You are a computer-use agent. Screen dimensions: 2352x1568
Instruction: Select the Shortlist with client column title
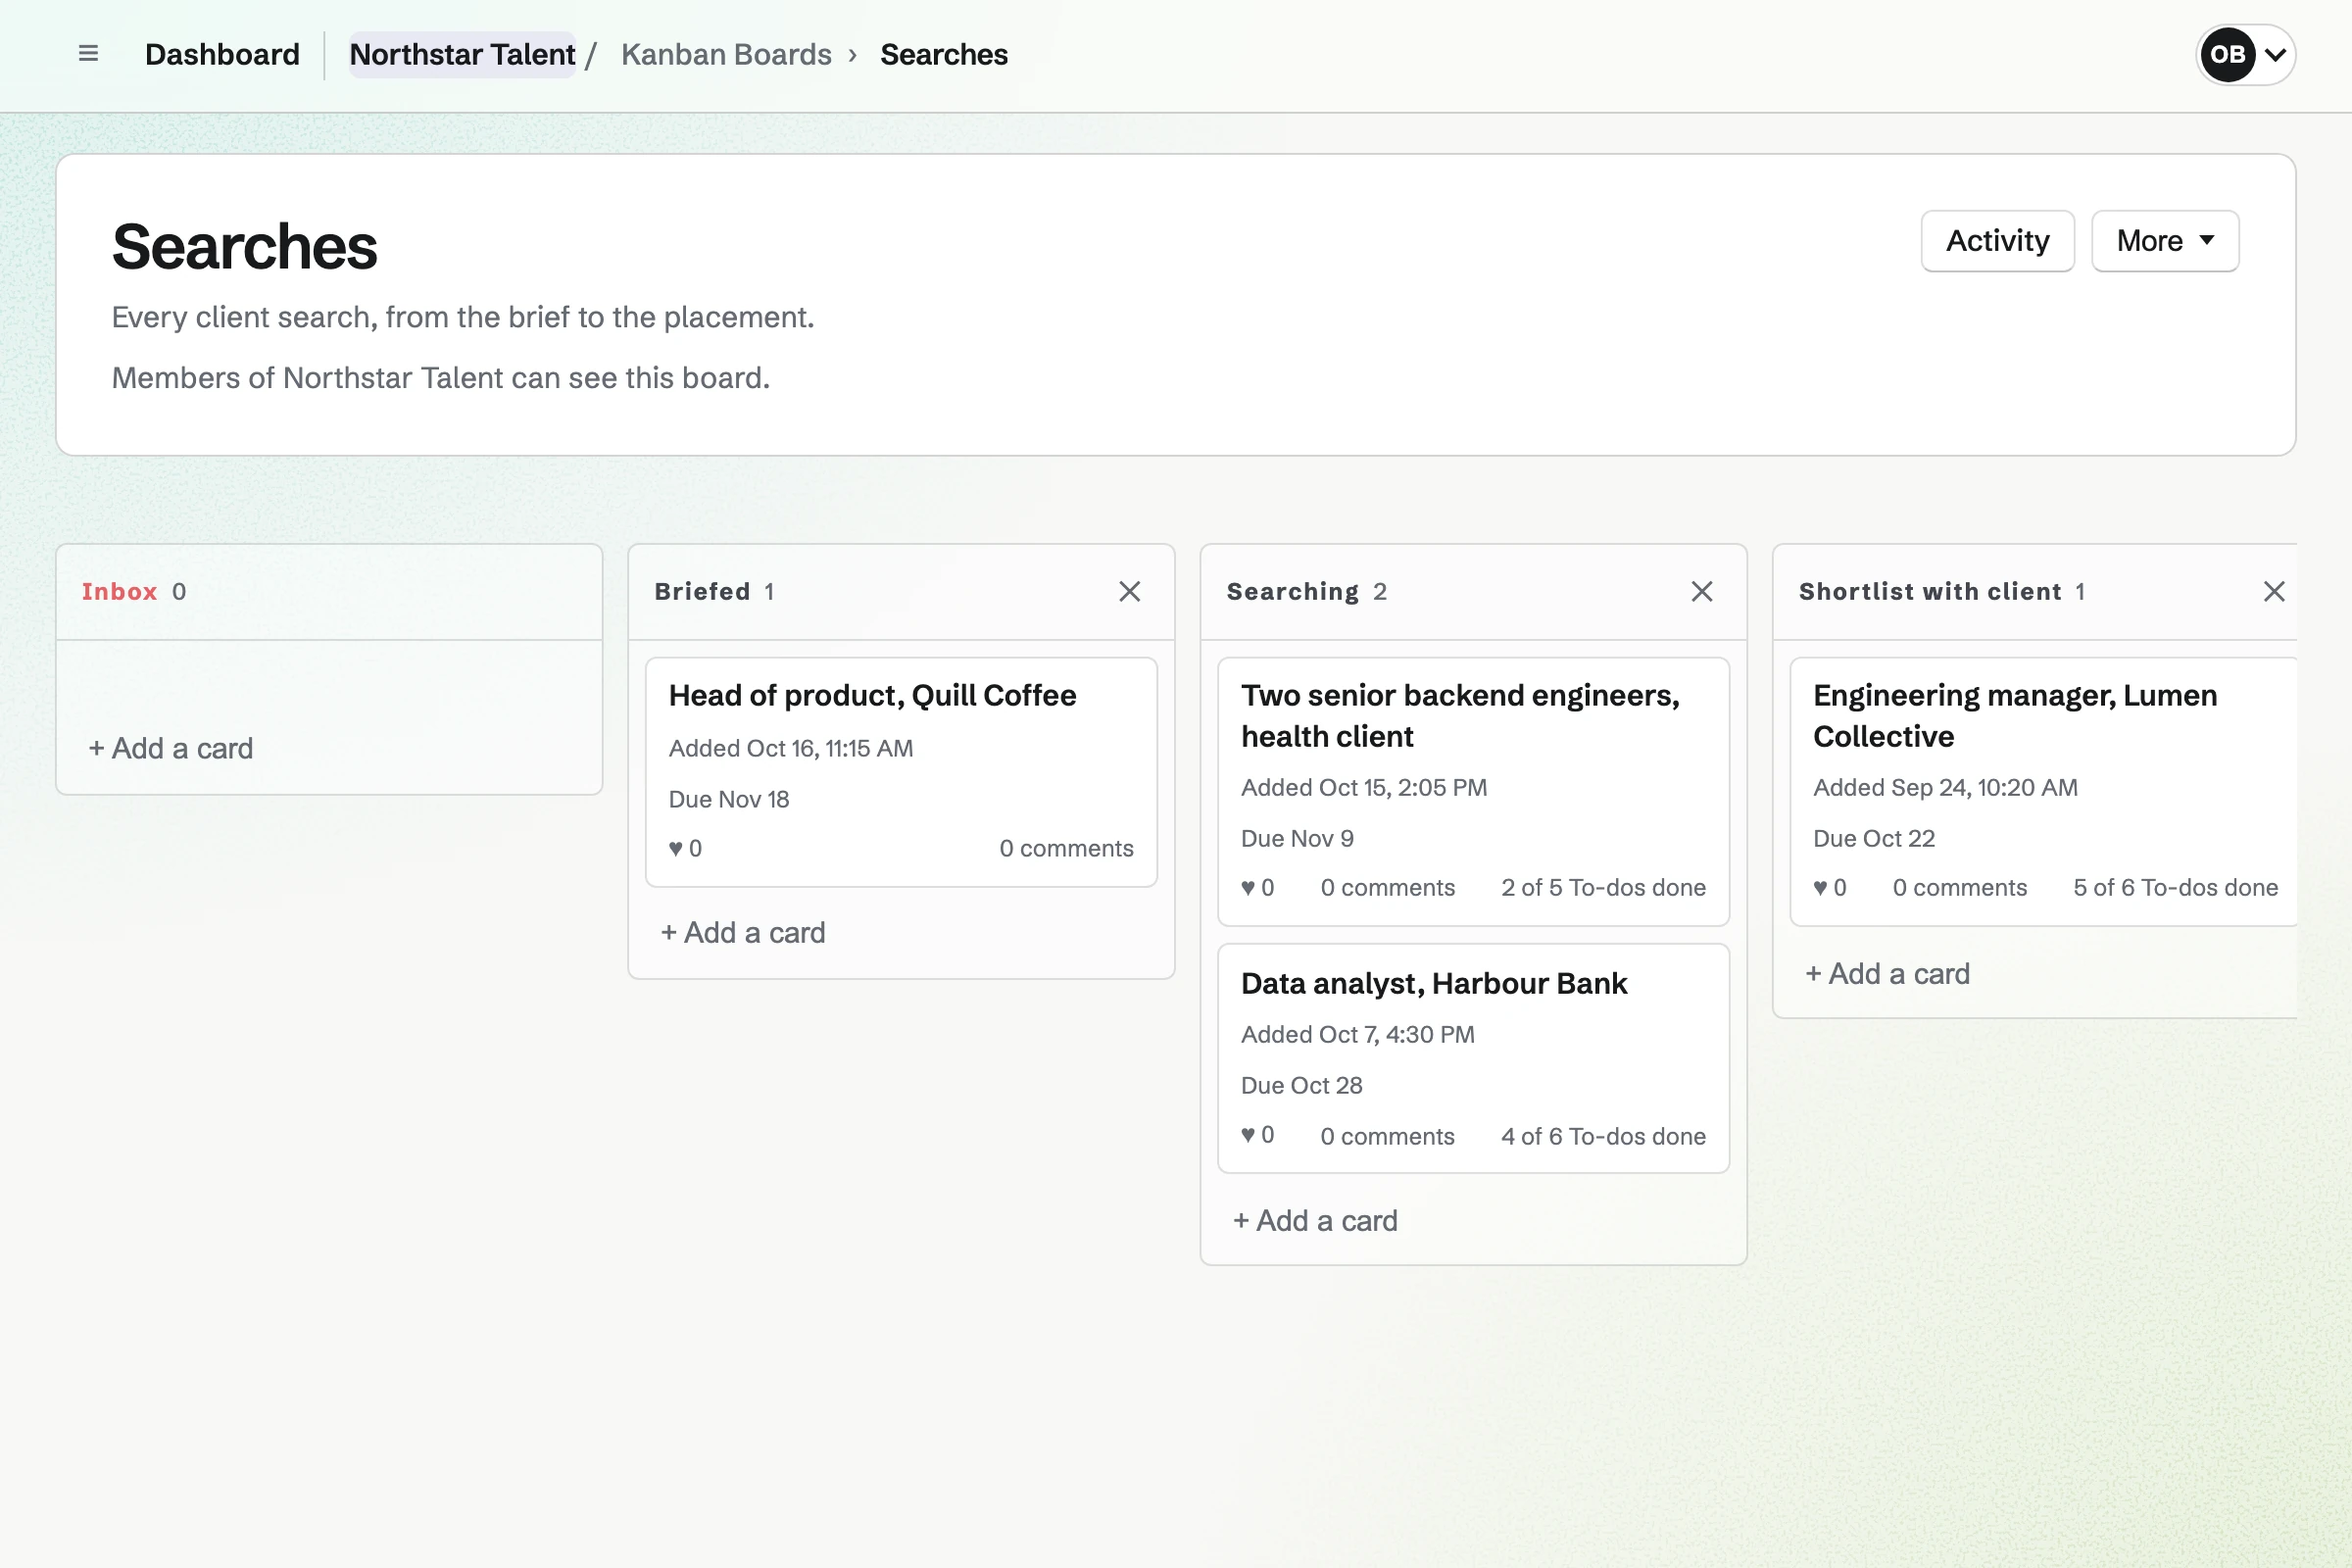coord(1930,591)
